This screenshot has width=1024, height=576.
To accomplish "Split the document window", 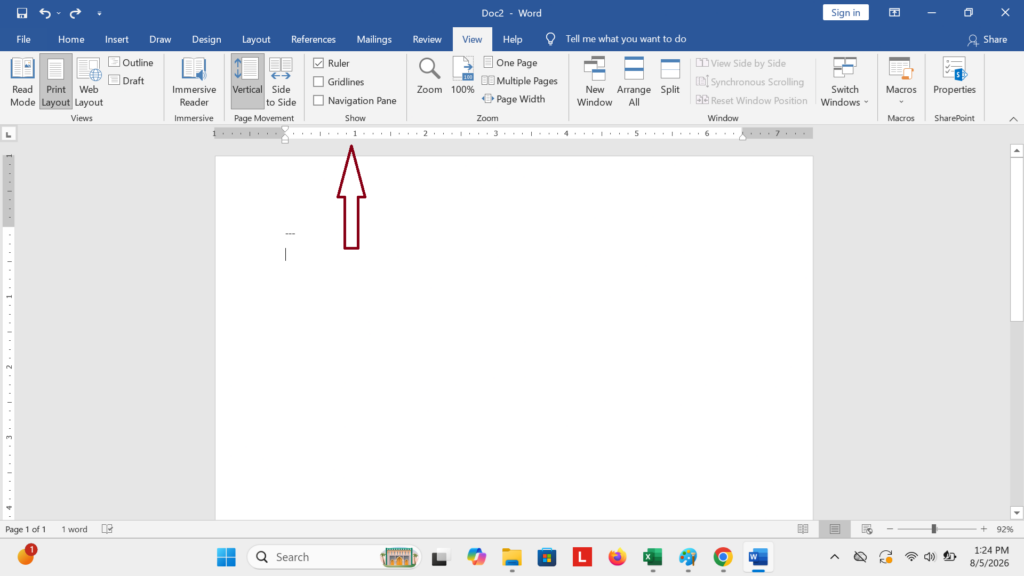I will pos(670,76).
